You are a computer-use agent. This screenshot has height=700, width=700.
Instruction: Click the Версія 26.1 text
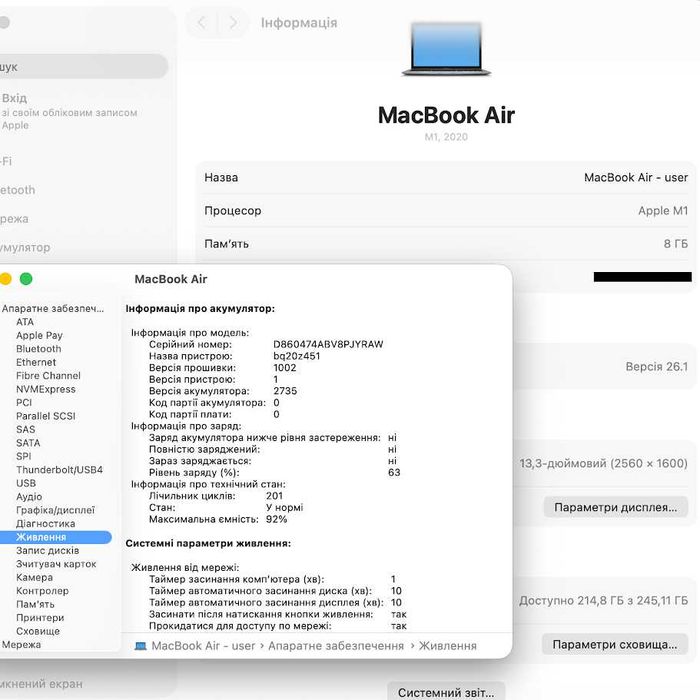(657, 367)
